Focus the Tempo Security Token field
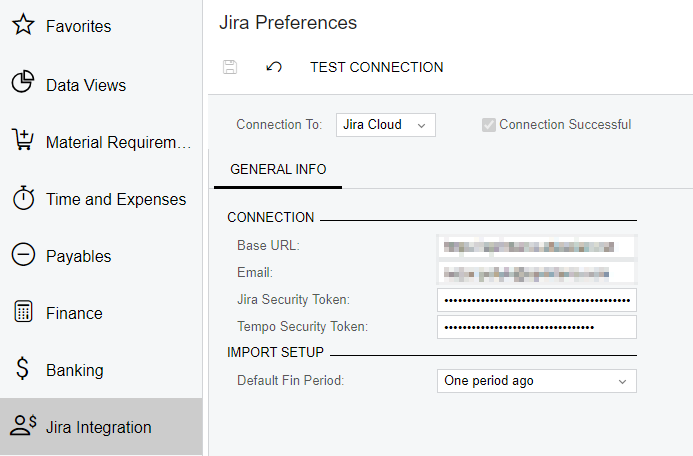 tap(537, 327)
